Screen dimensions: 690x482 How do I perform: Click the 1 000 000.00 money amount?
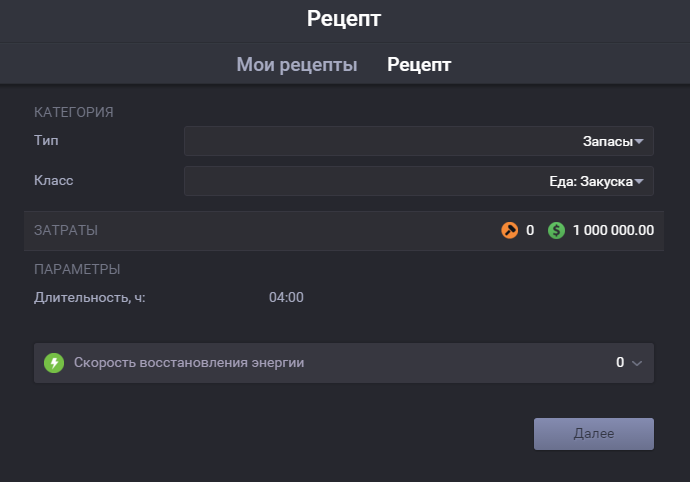[613, 230]
